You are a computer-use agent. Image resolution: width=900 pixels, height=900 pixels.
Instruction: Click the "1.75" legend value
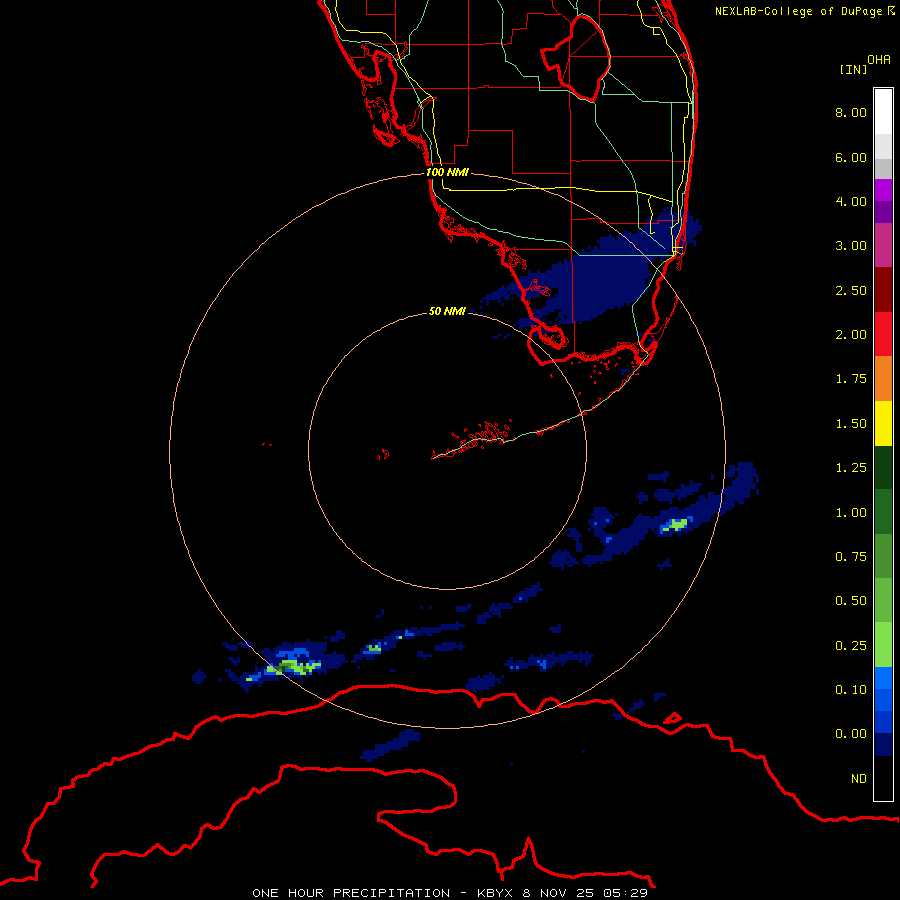click(x=851, y=379)
